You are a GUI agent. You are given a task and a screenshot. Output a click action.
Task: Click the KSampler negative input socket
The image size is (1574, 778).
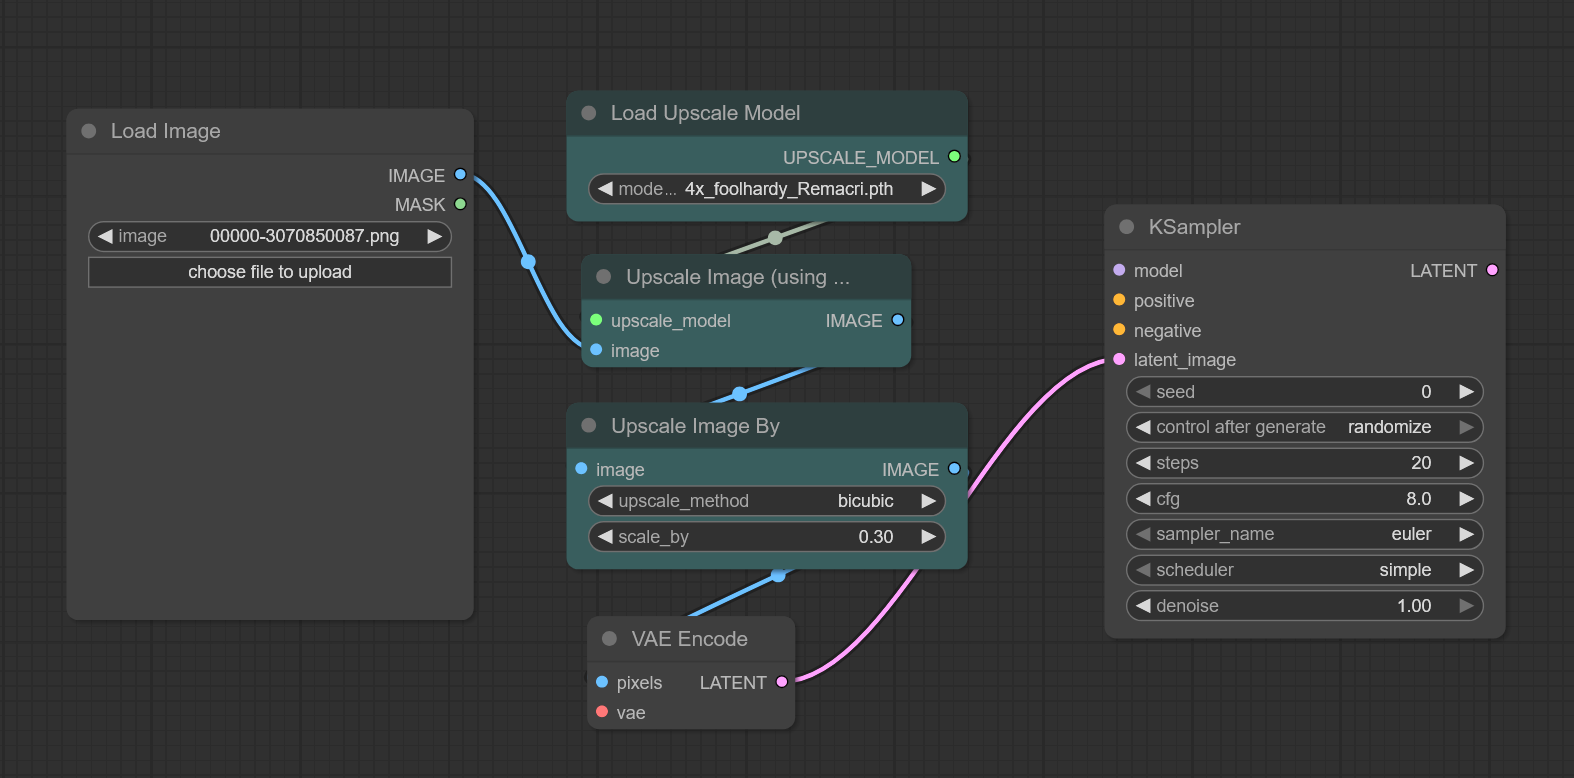click(1119, 329)
